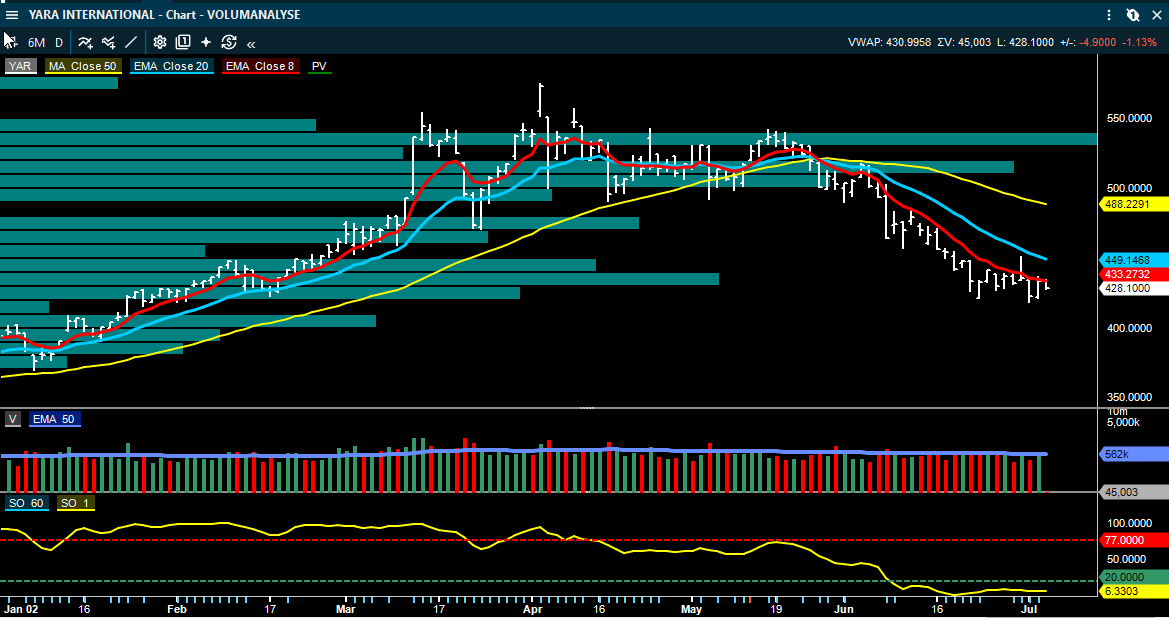Click the 433.2732 red price tag

coord(1133,274)
